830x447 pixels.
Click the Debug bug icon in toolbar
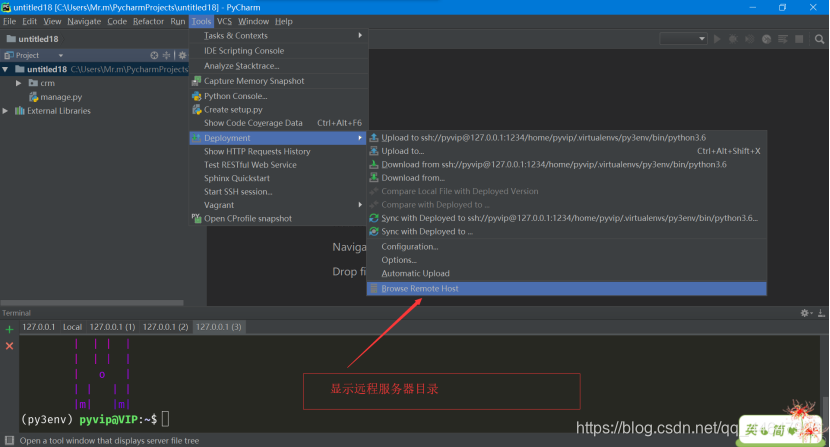[733, 39]
